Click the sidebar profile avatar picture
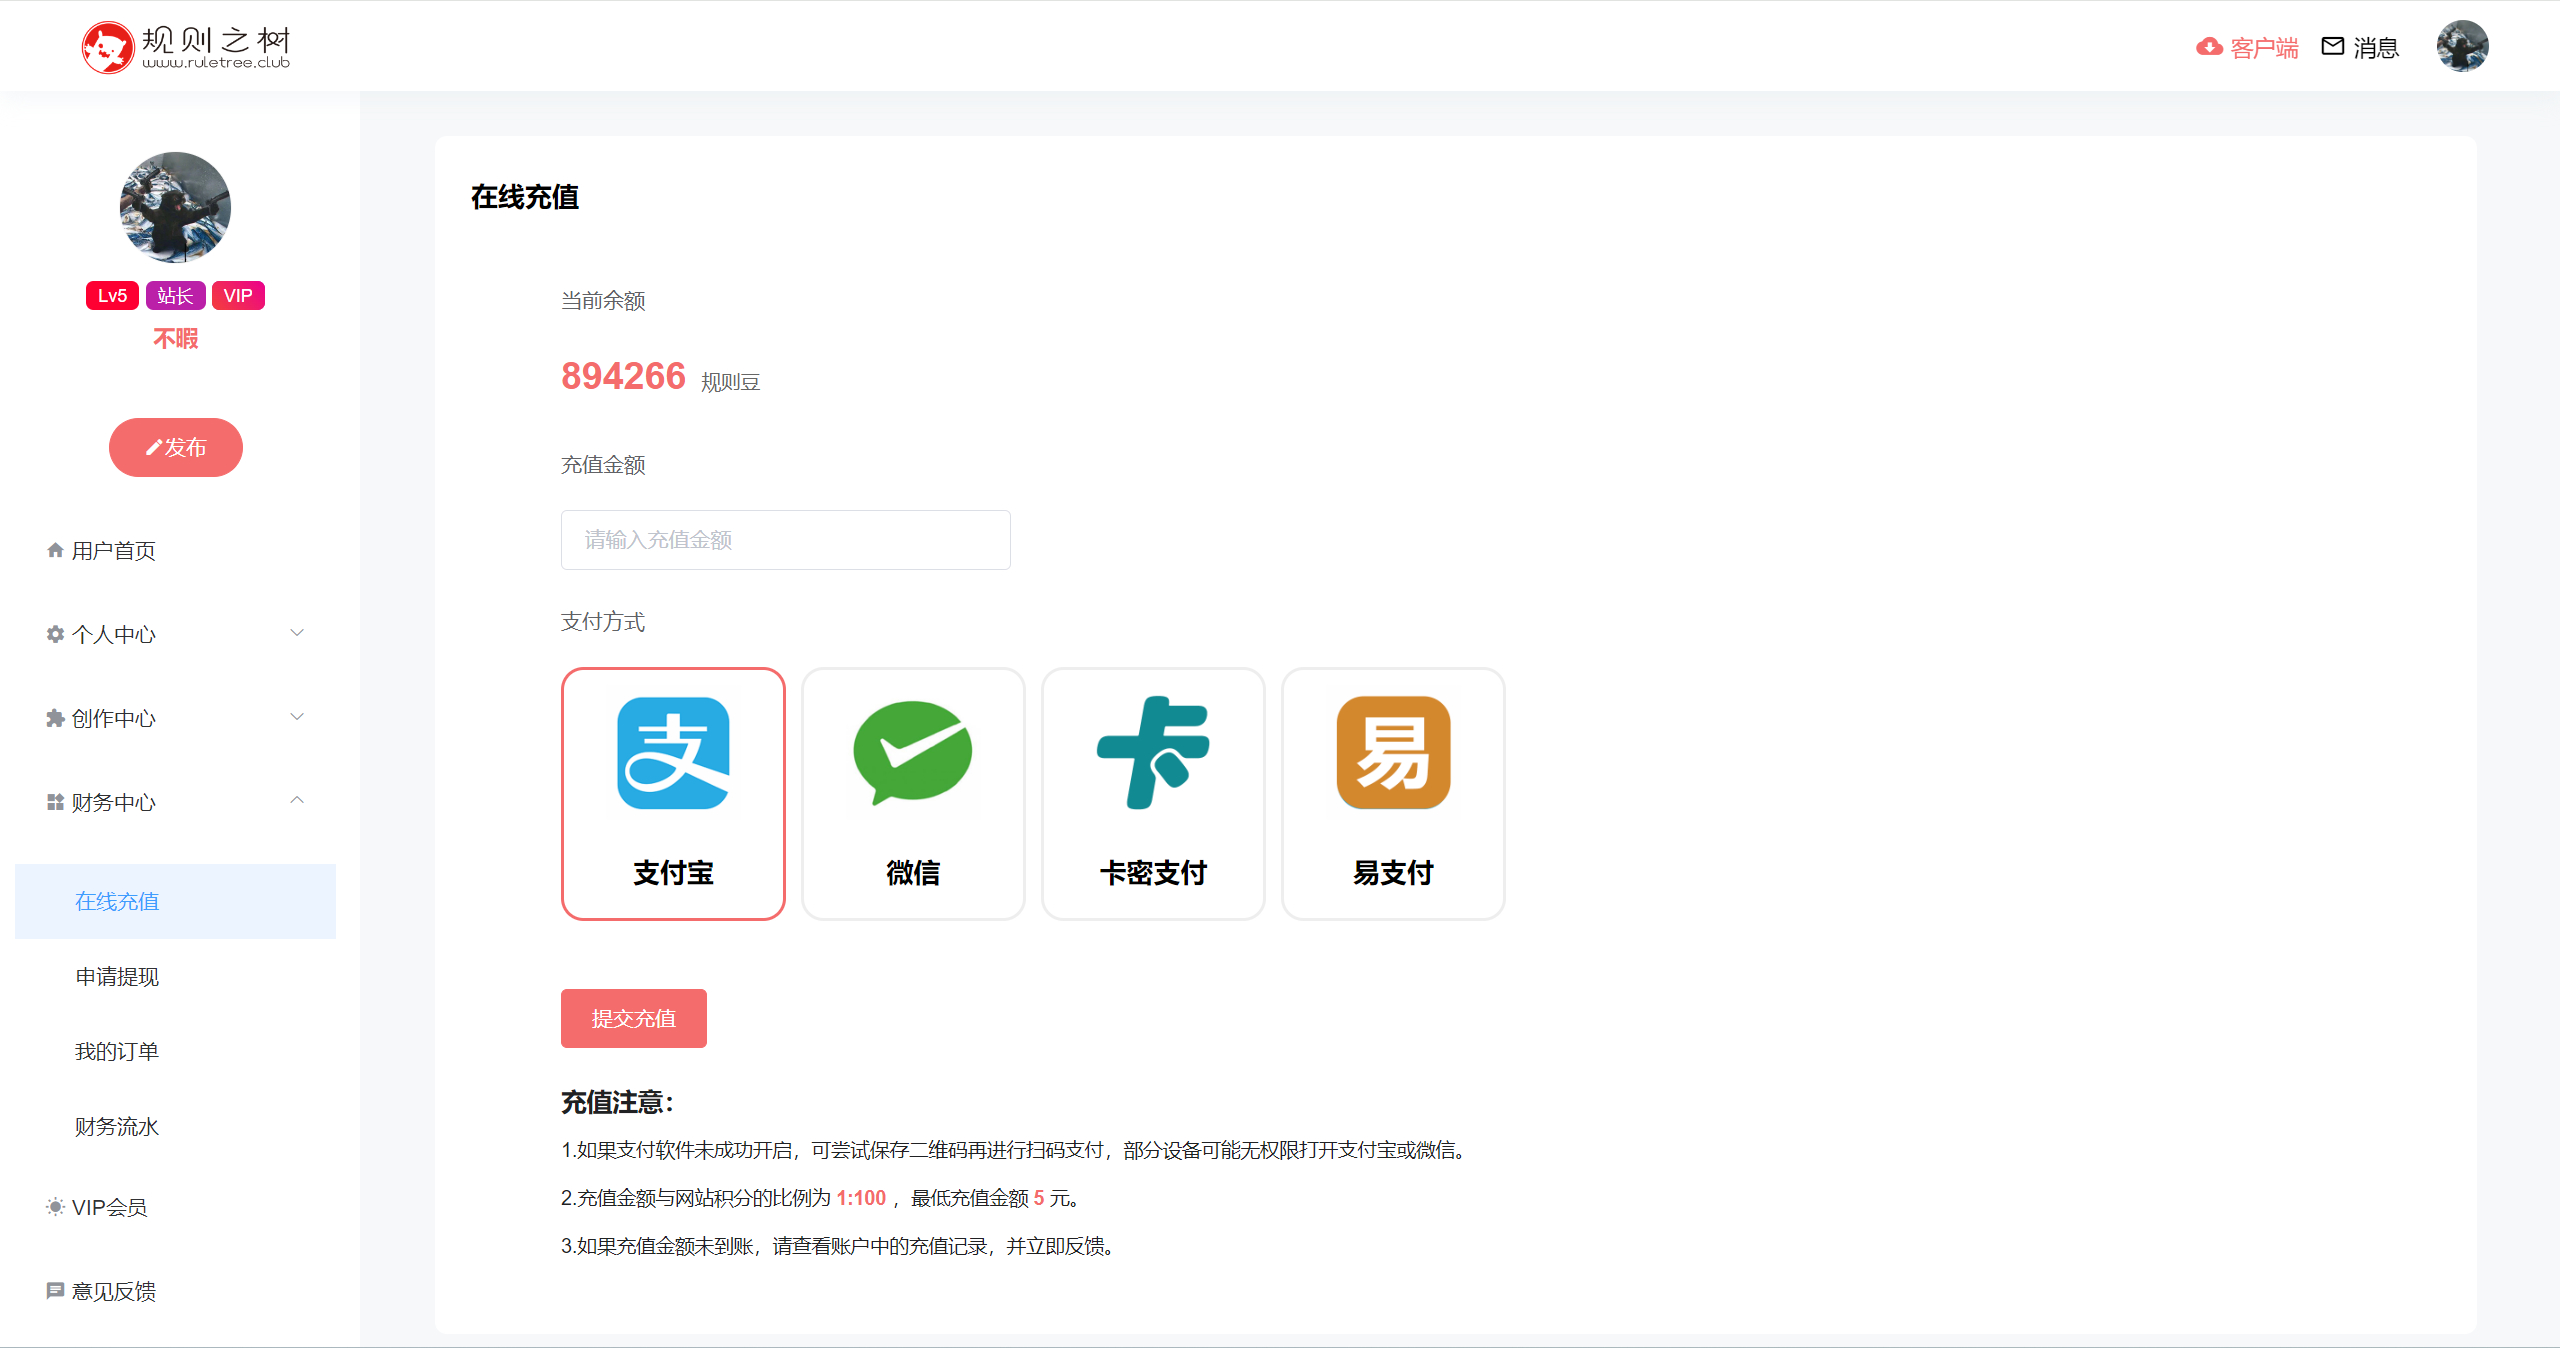Screen dimensions: 2560x1348 pyautogui.click(x=175, y=207)
